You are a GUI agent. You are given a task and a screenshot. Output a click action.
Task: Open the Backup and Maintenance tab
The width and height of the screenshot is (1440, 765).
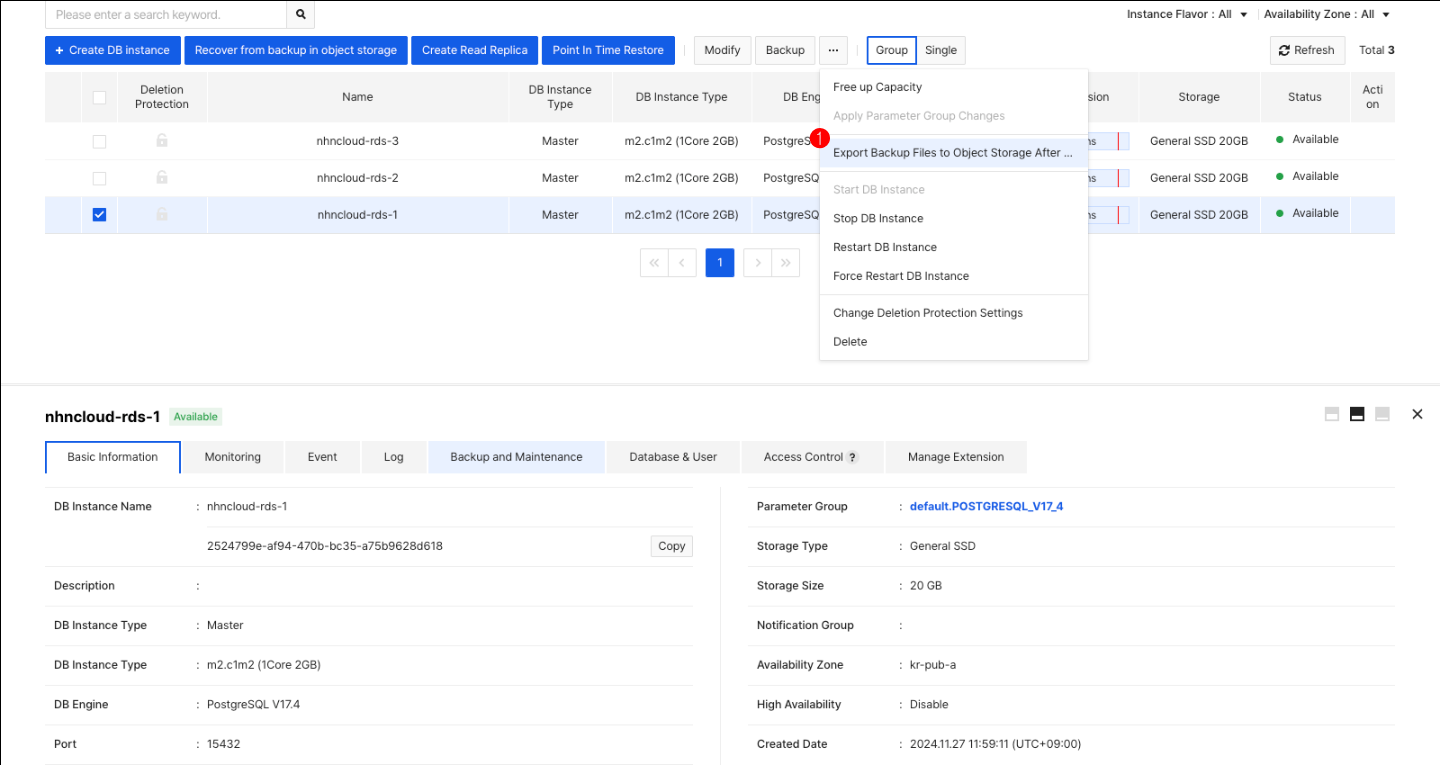(516, 457)
